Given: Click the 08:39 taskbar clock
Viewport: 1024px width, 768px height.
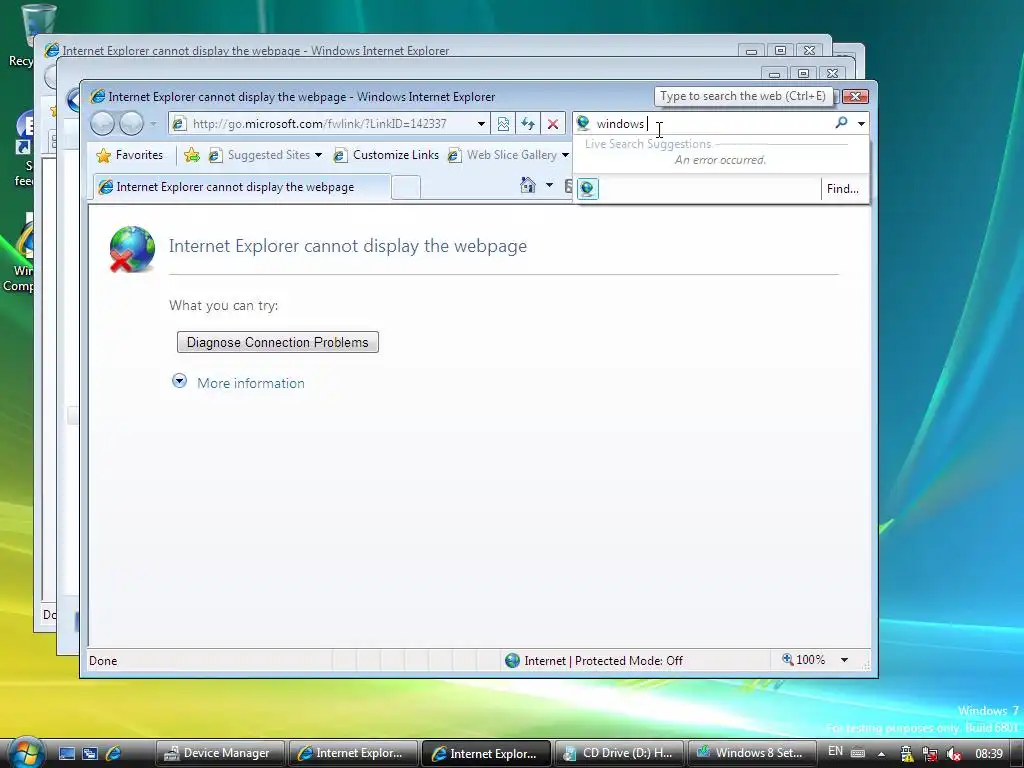Looking at the screenshot, I should tap(989, 754).
